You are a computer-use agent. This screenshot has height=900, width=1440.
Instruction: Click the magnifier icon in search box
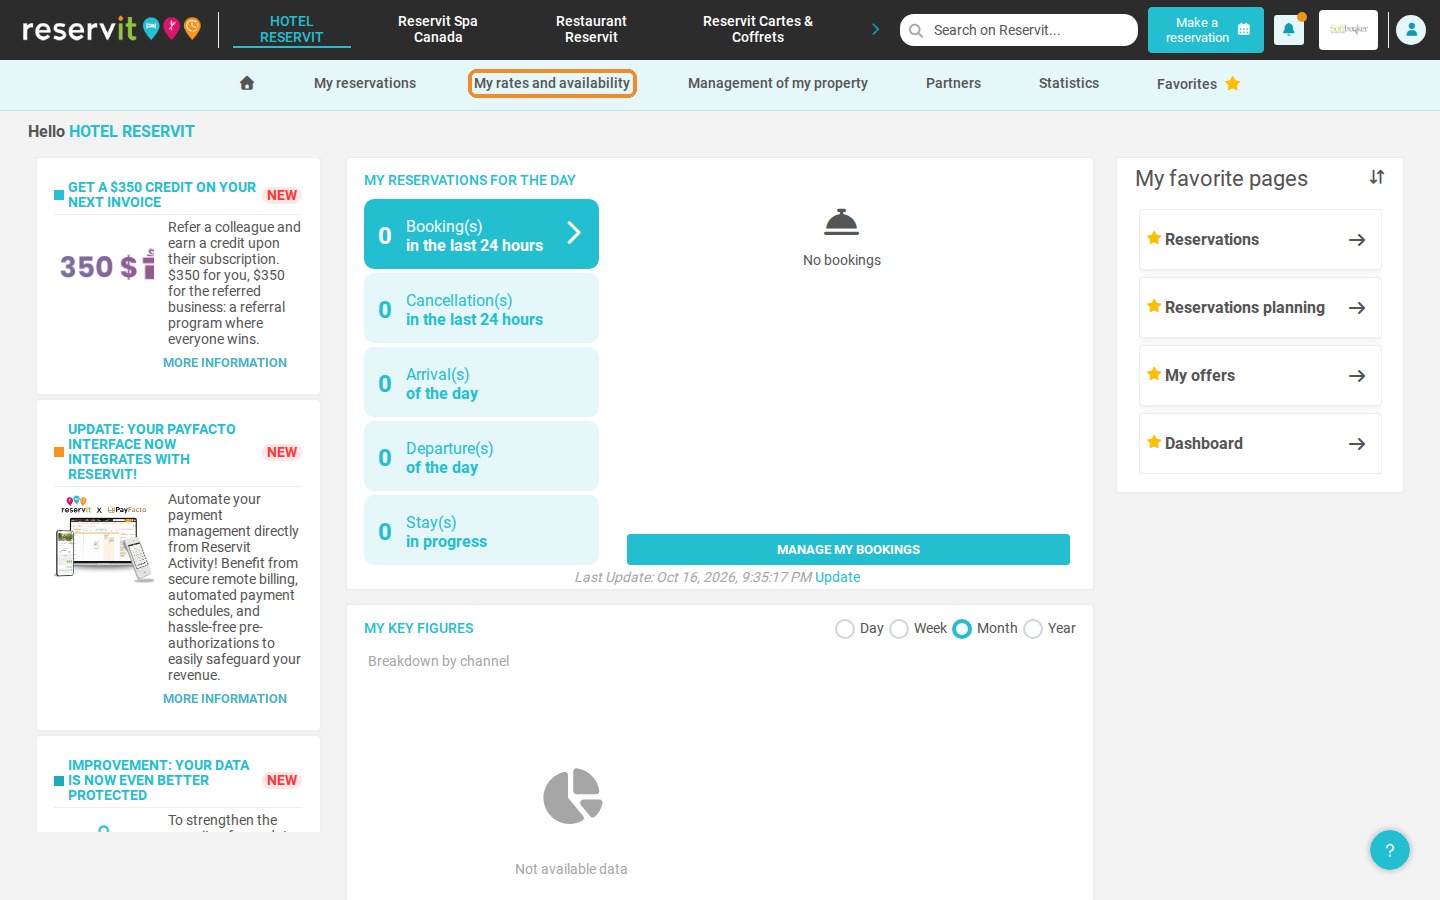coord(916,30)
